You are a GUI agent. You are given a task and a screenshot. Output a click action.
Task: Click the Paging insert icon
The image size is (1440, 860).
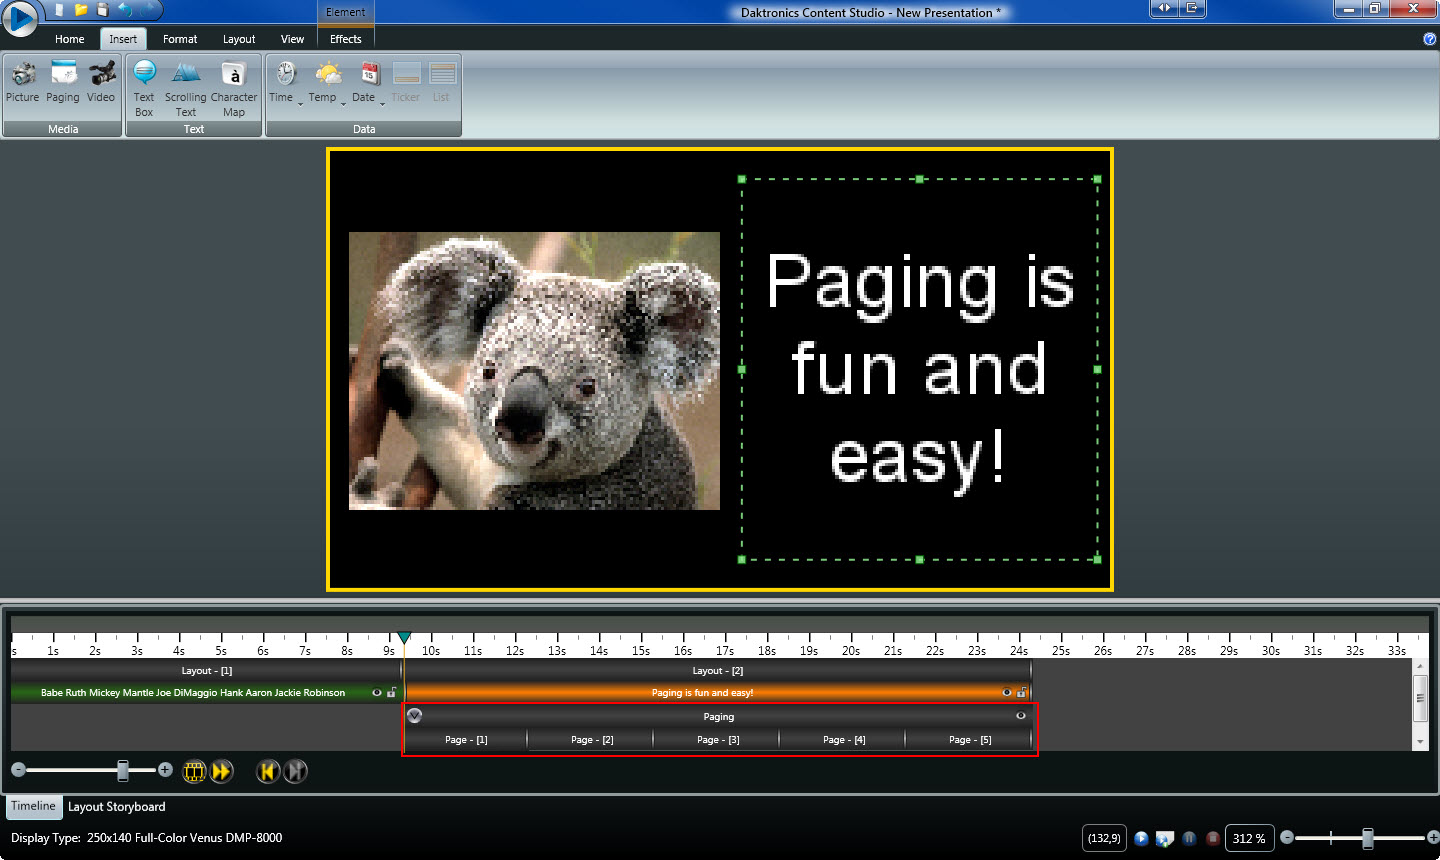tap(63, 82)
